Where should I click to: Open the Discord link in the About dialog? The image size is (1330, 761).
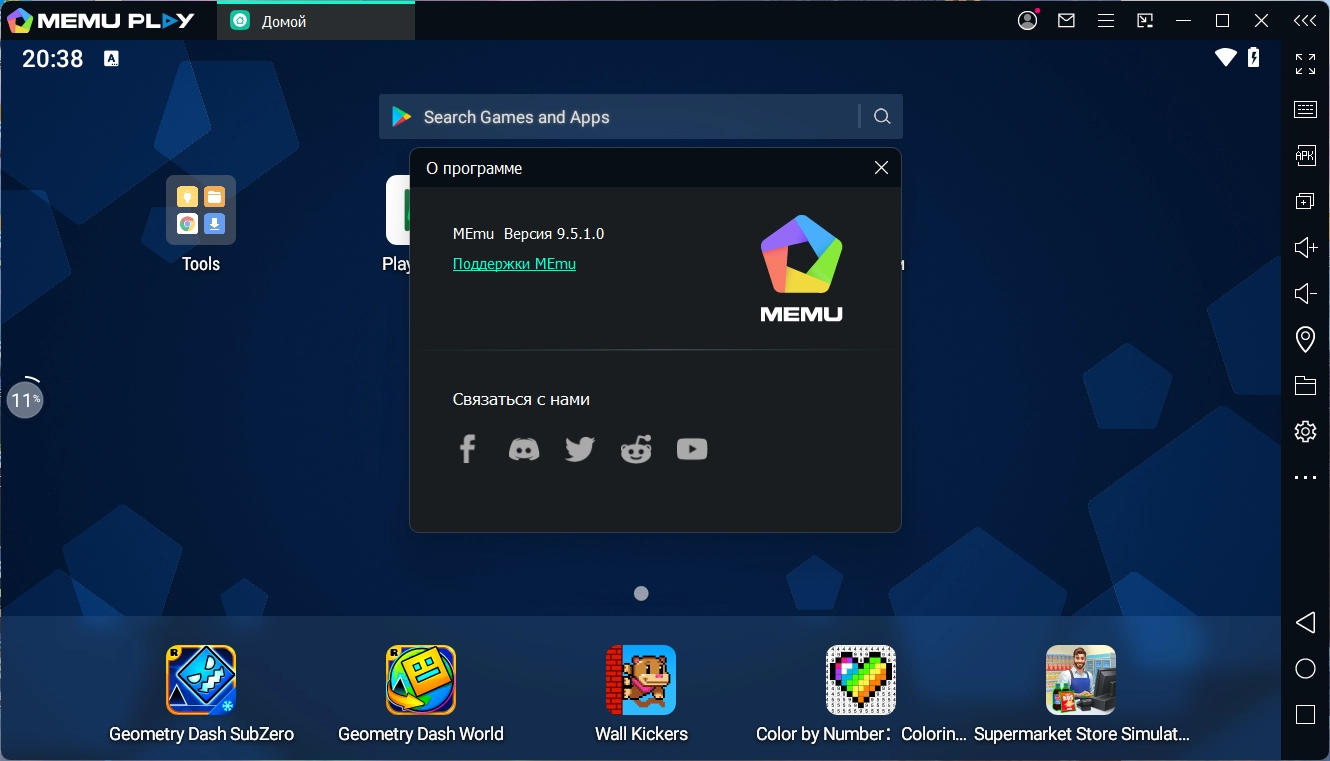pos(523,450)
